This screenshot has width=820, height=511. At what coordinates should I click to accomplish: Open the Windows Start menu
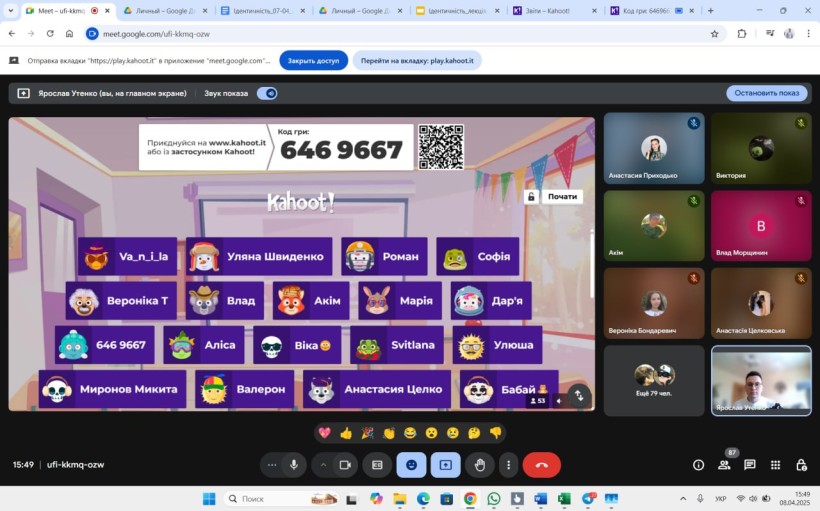(x=209, y=498)
